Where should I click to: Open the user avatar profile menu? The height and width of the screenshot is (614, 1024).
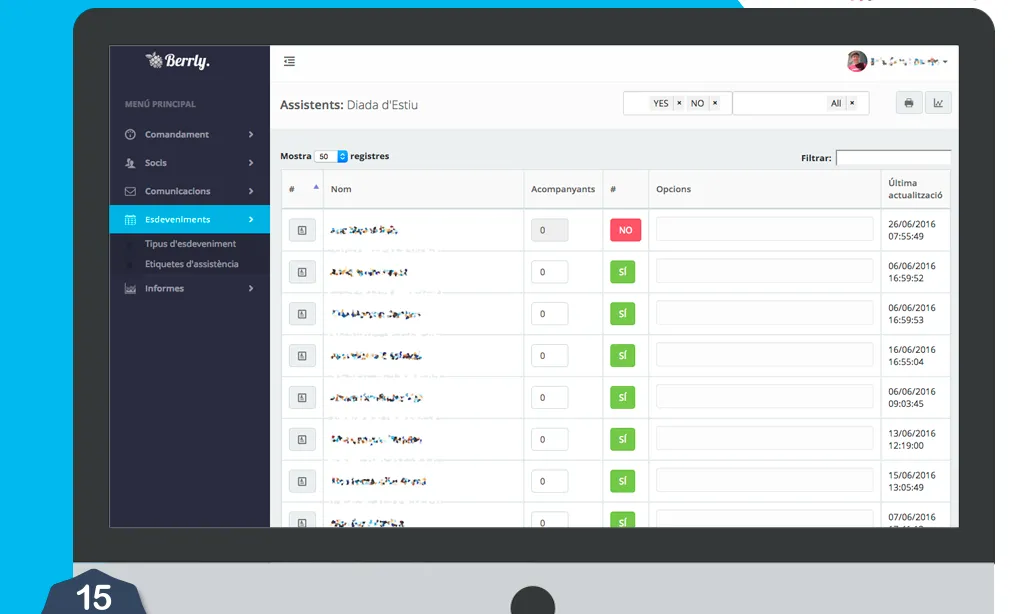[x=897, y=61]
